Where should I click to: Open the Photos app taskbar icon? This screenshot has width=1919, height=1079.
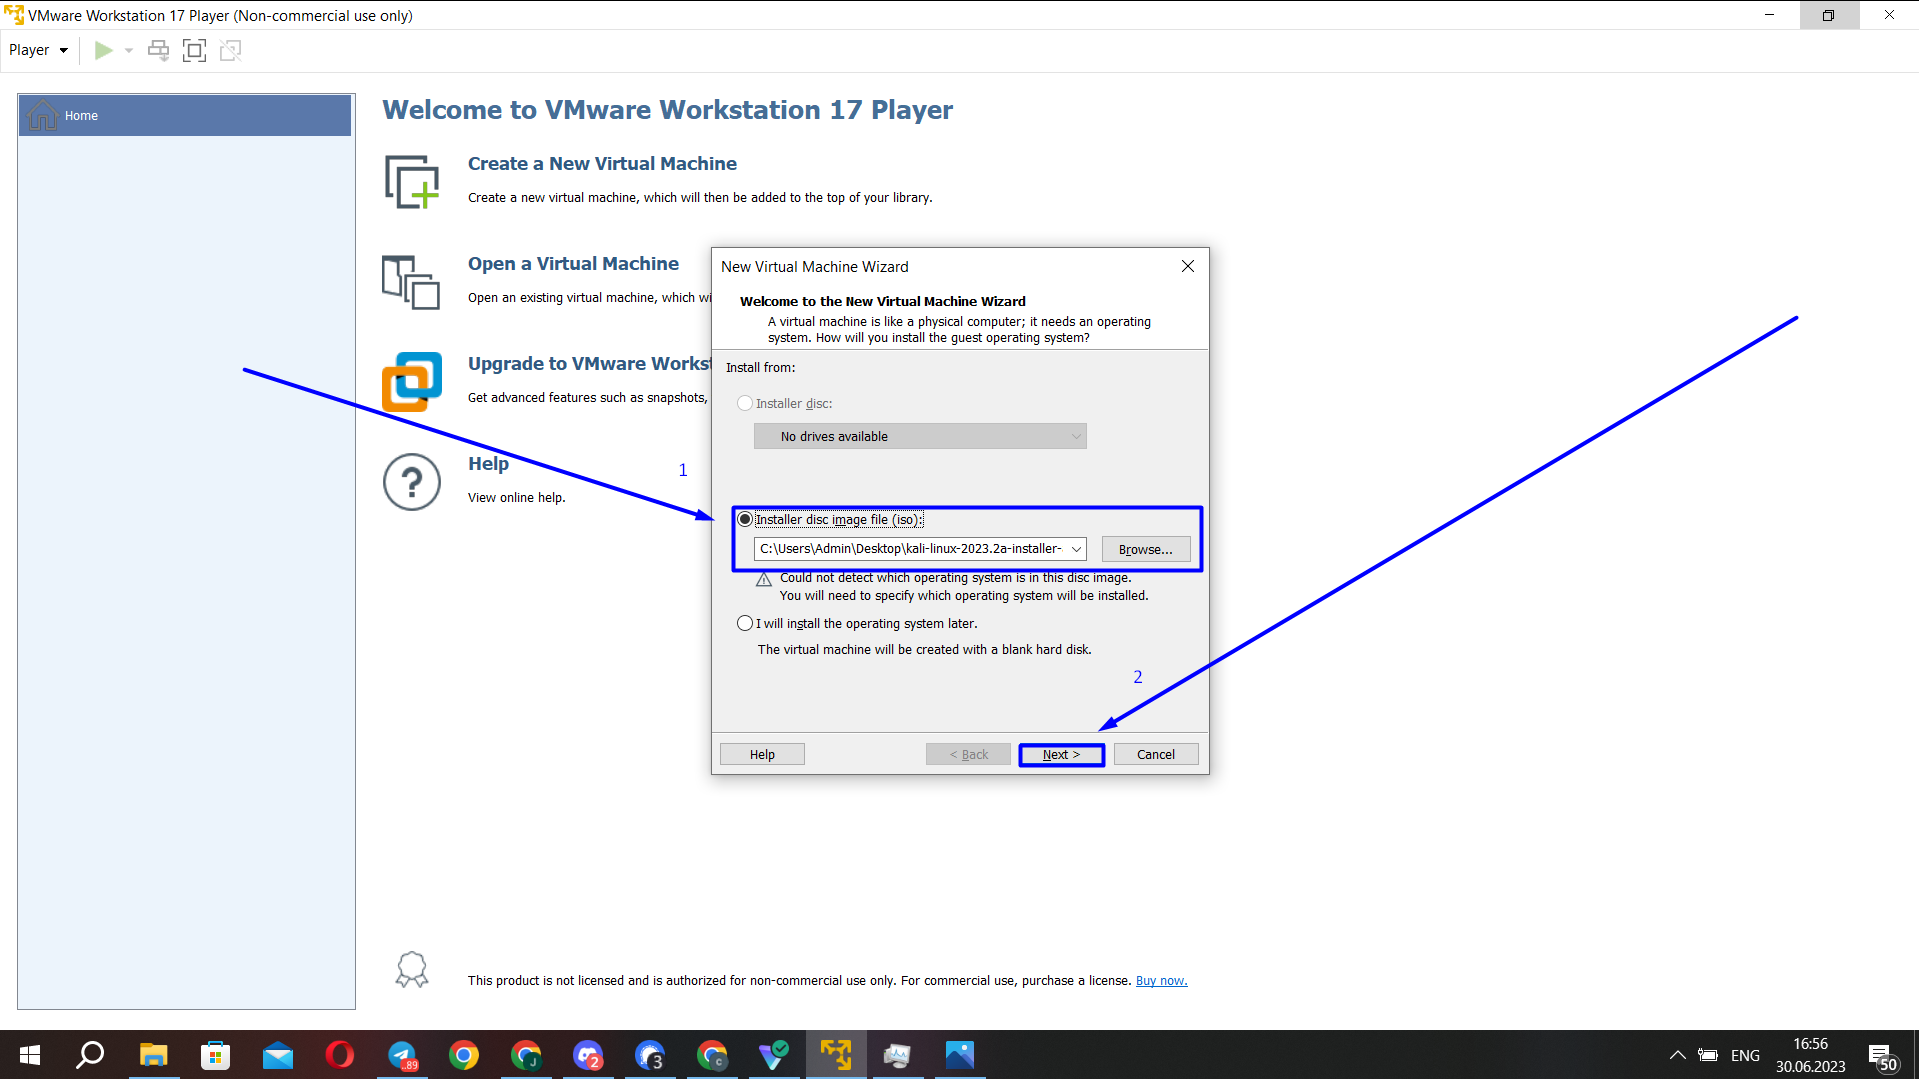pyautogui.click(x=960, y=1055)
